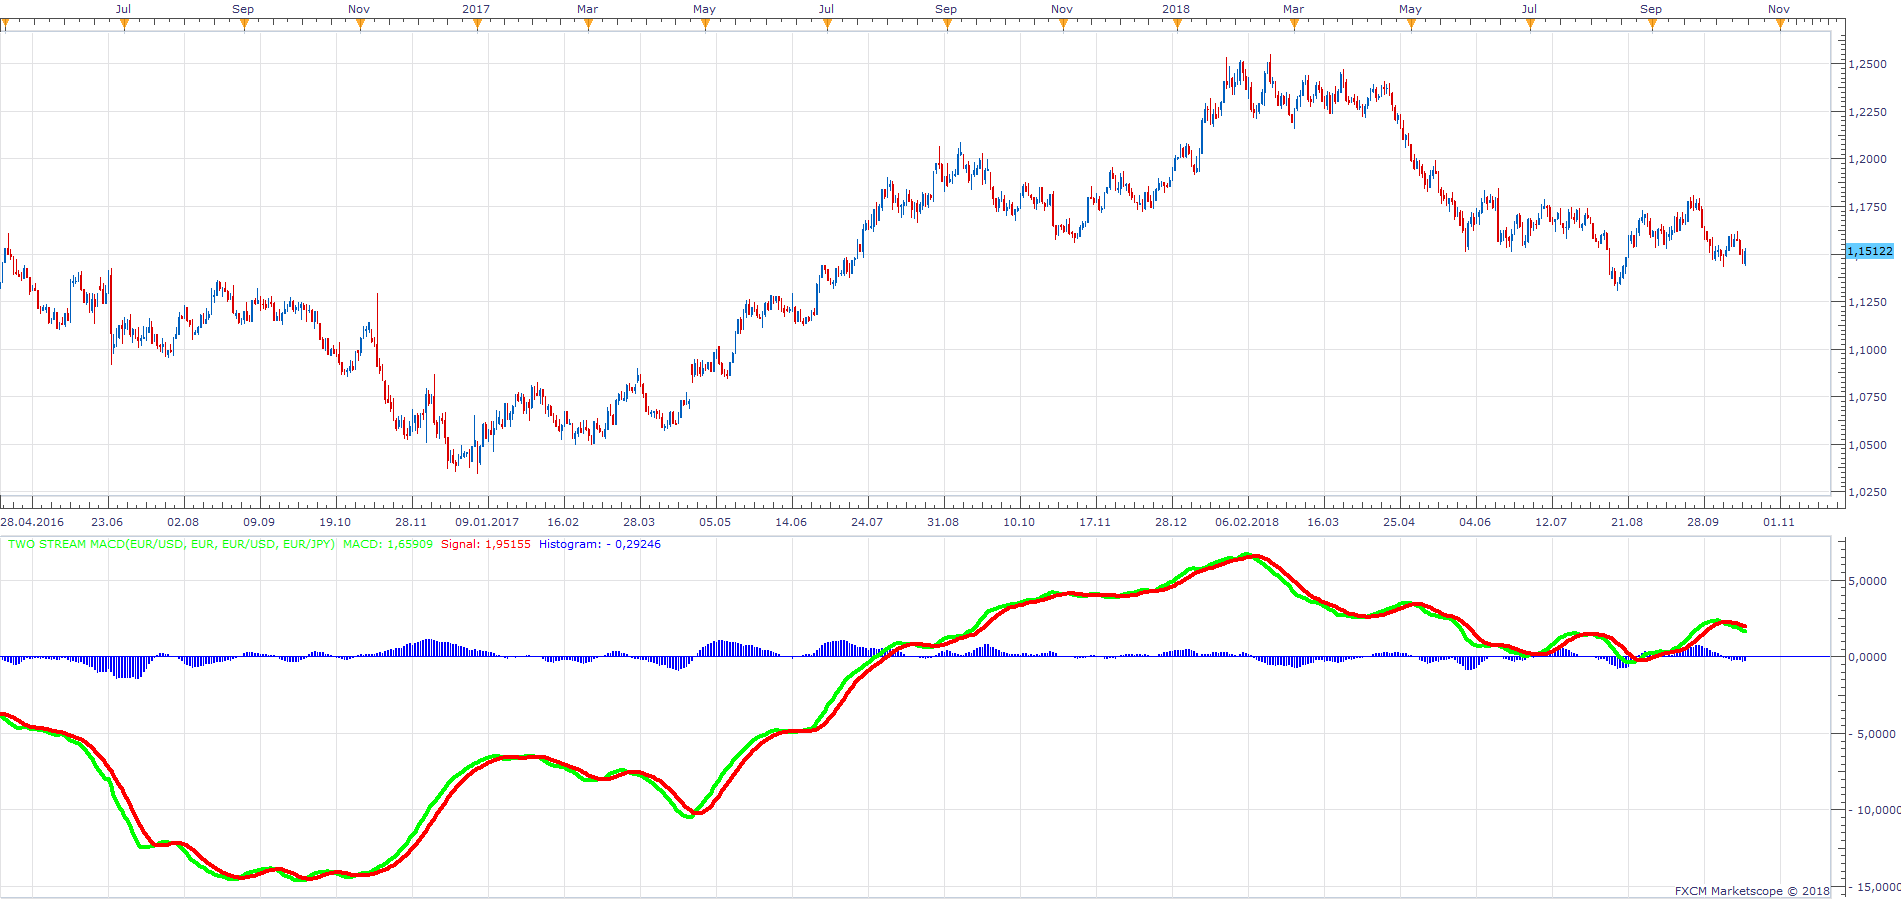Select the Nov 2018 orange timeline marker
Viewport: 1903px width, 900px height.
pyautogui.click(x=1780, y=25)
